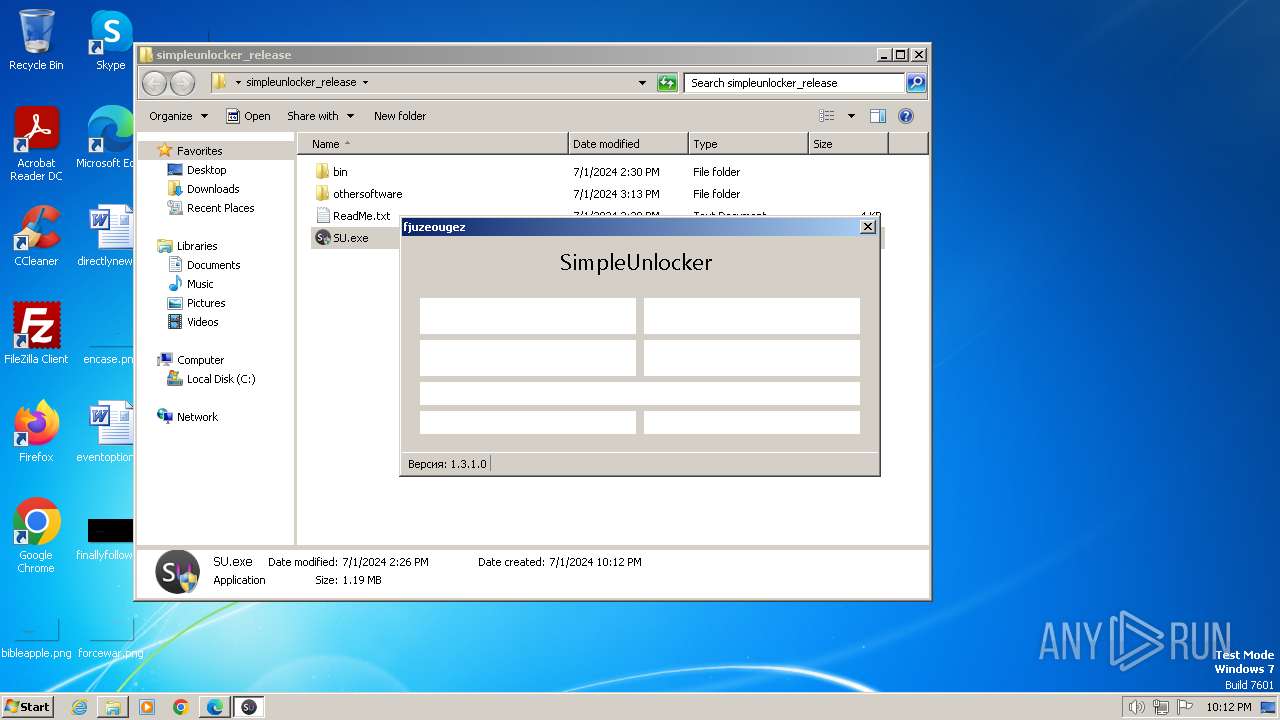Open Windows Media Player taskbar icon
Screen dimensions: 1280x720
tap(147, 707)
